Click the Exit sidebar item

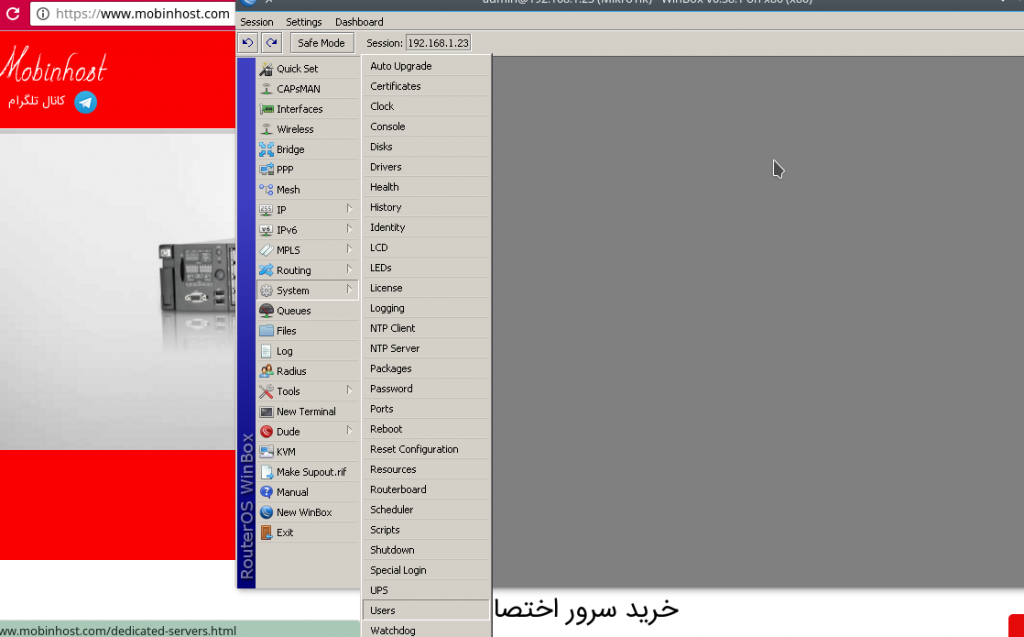(285, 533)
